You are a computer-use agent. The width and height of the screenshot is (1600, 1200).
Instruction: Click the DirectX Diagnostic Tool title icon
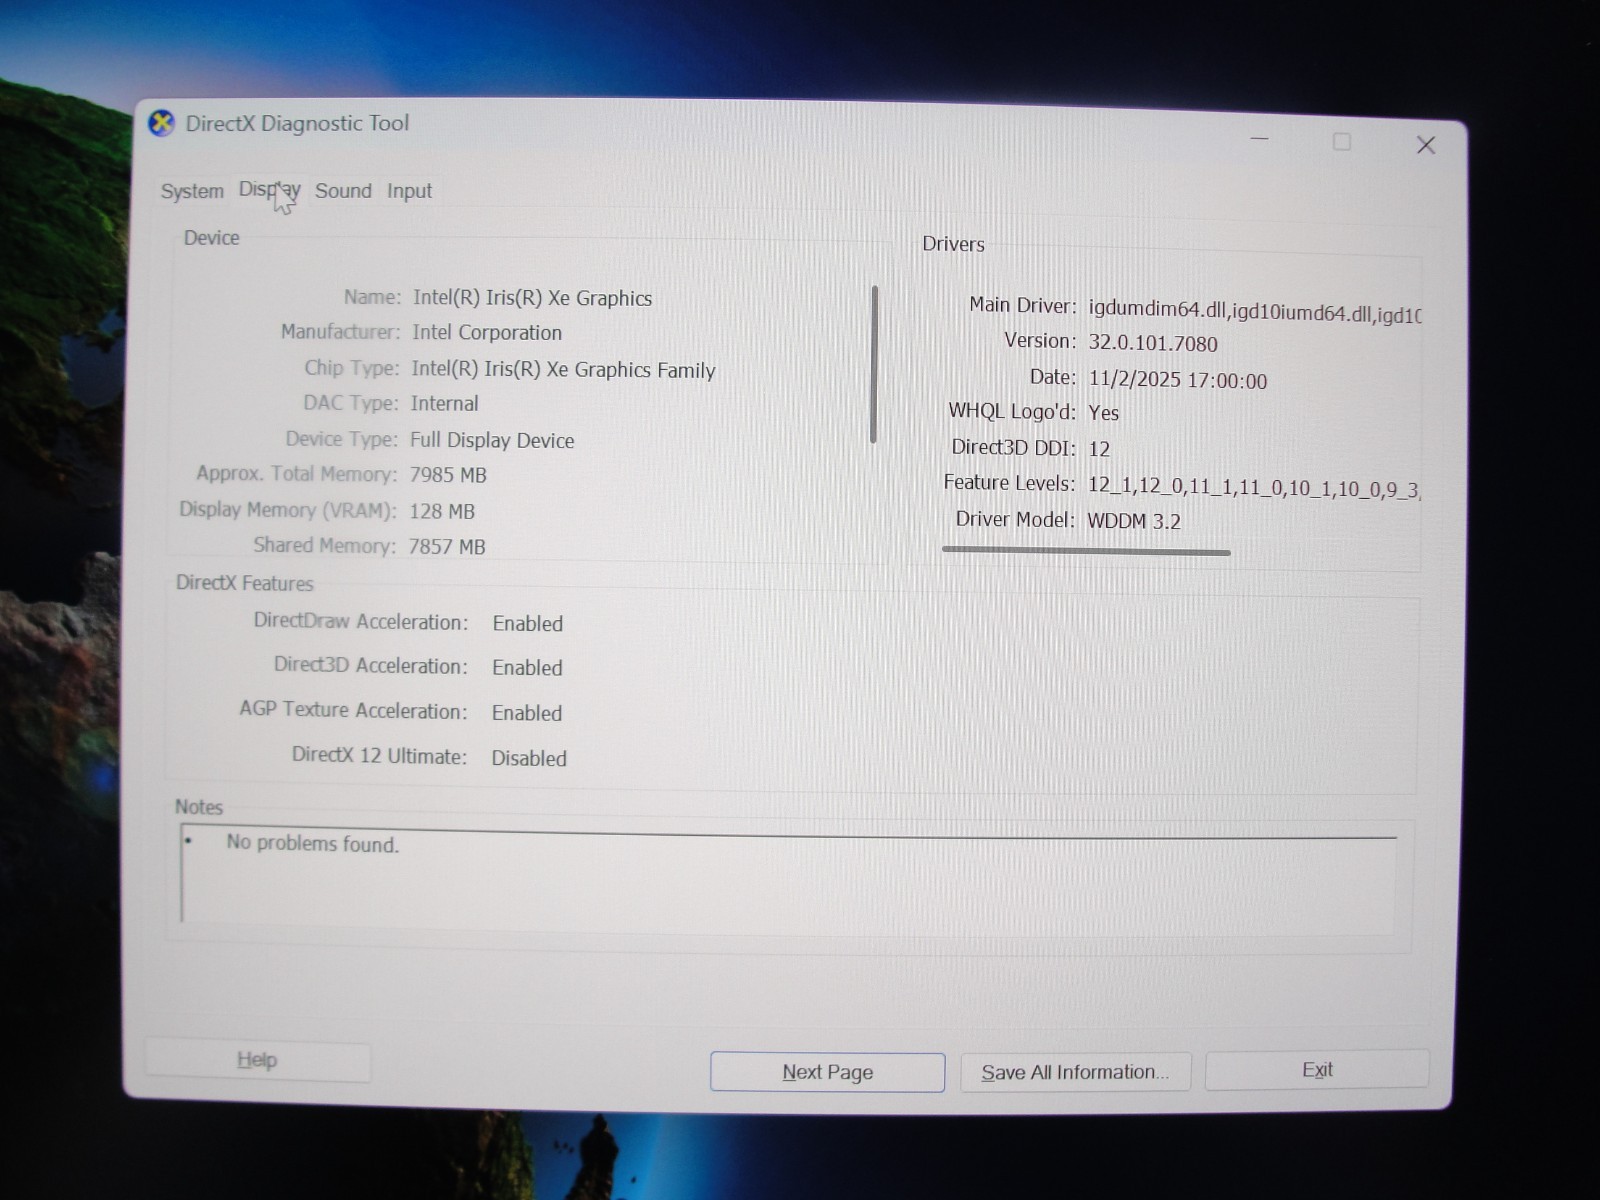161,123
